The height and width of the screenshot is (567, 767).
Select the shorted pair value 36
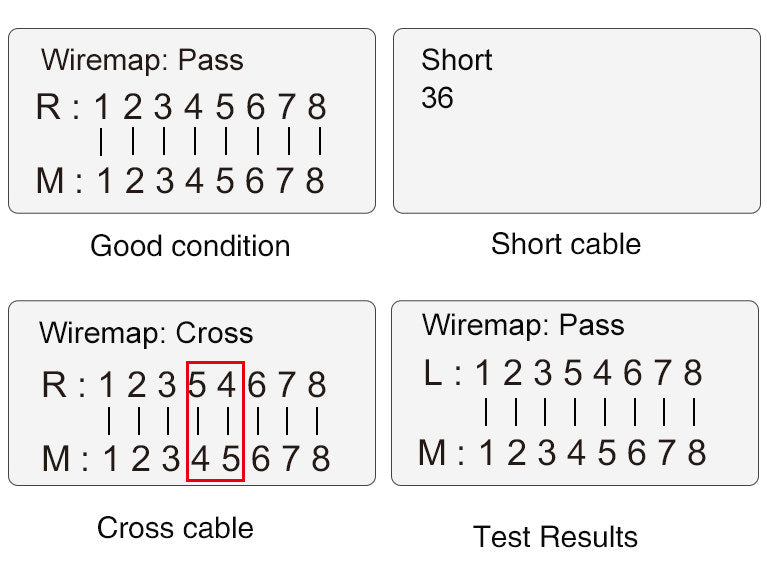click(x=437, y=98)
